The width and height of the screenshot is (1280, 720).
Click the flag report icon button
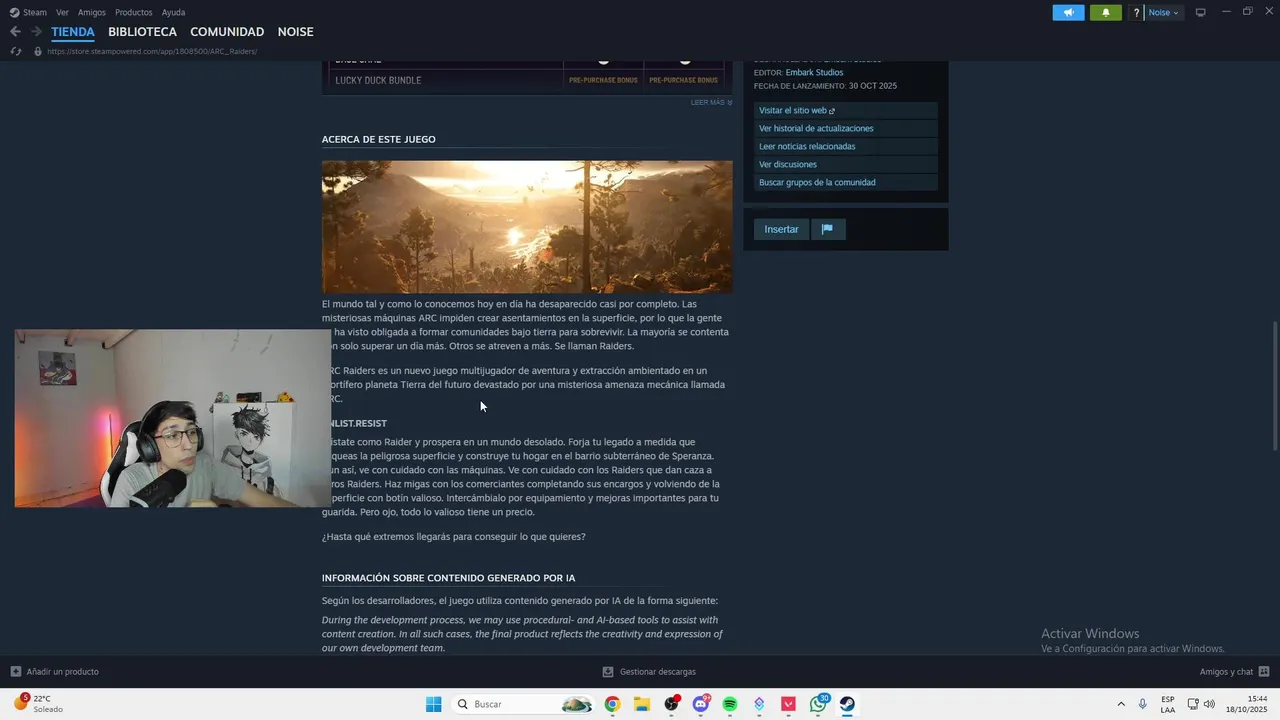tap(827, 229)
